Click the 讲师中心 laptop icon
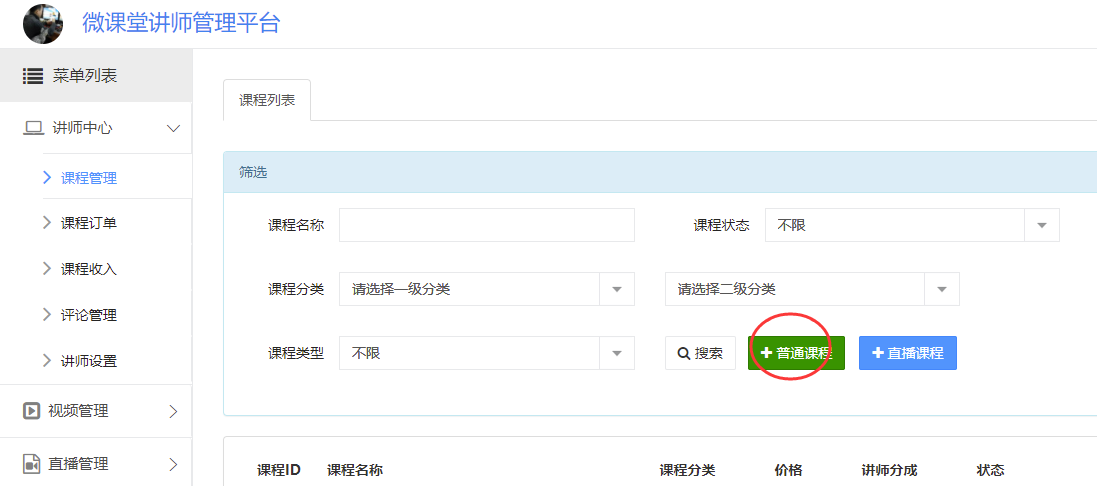Viewport: 1097px width, 486px height. click(34, 129)
